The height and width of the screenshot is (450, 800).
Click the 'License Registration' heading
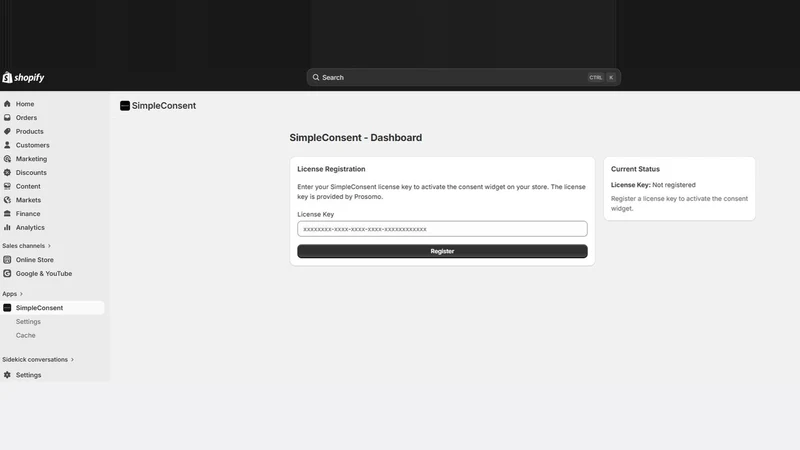click(x=331, y=169)
